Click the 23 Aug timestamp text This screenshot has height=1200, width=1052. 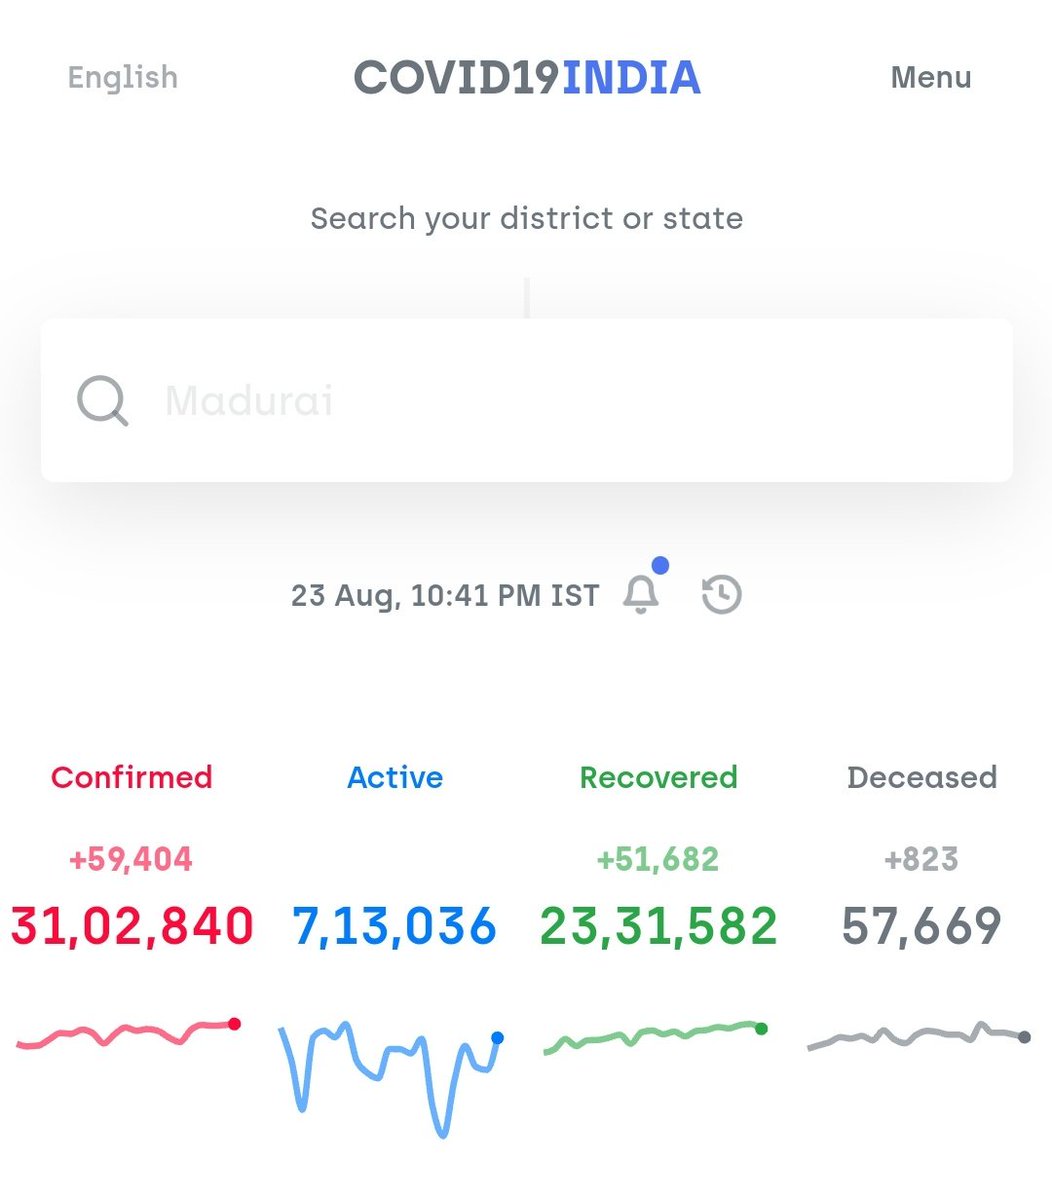click(x=444, y=595)
